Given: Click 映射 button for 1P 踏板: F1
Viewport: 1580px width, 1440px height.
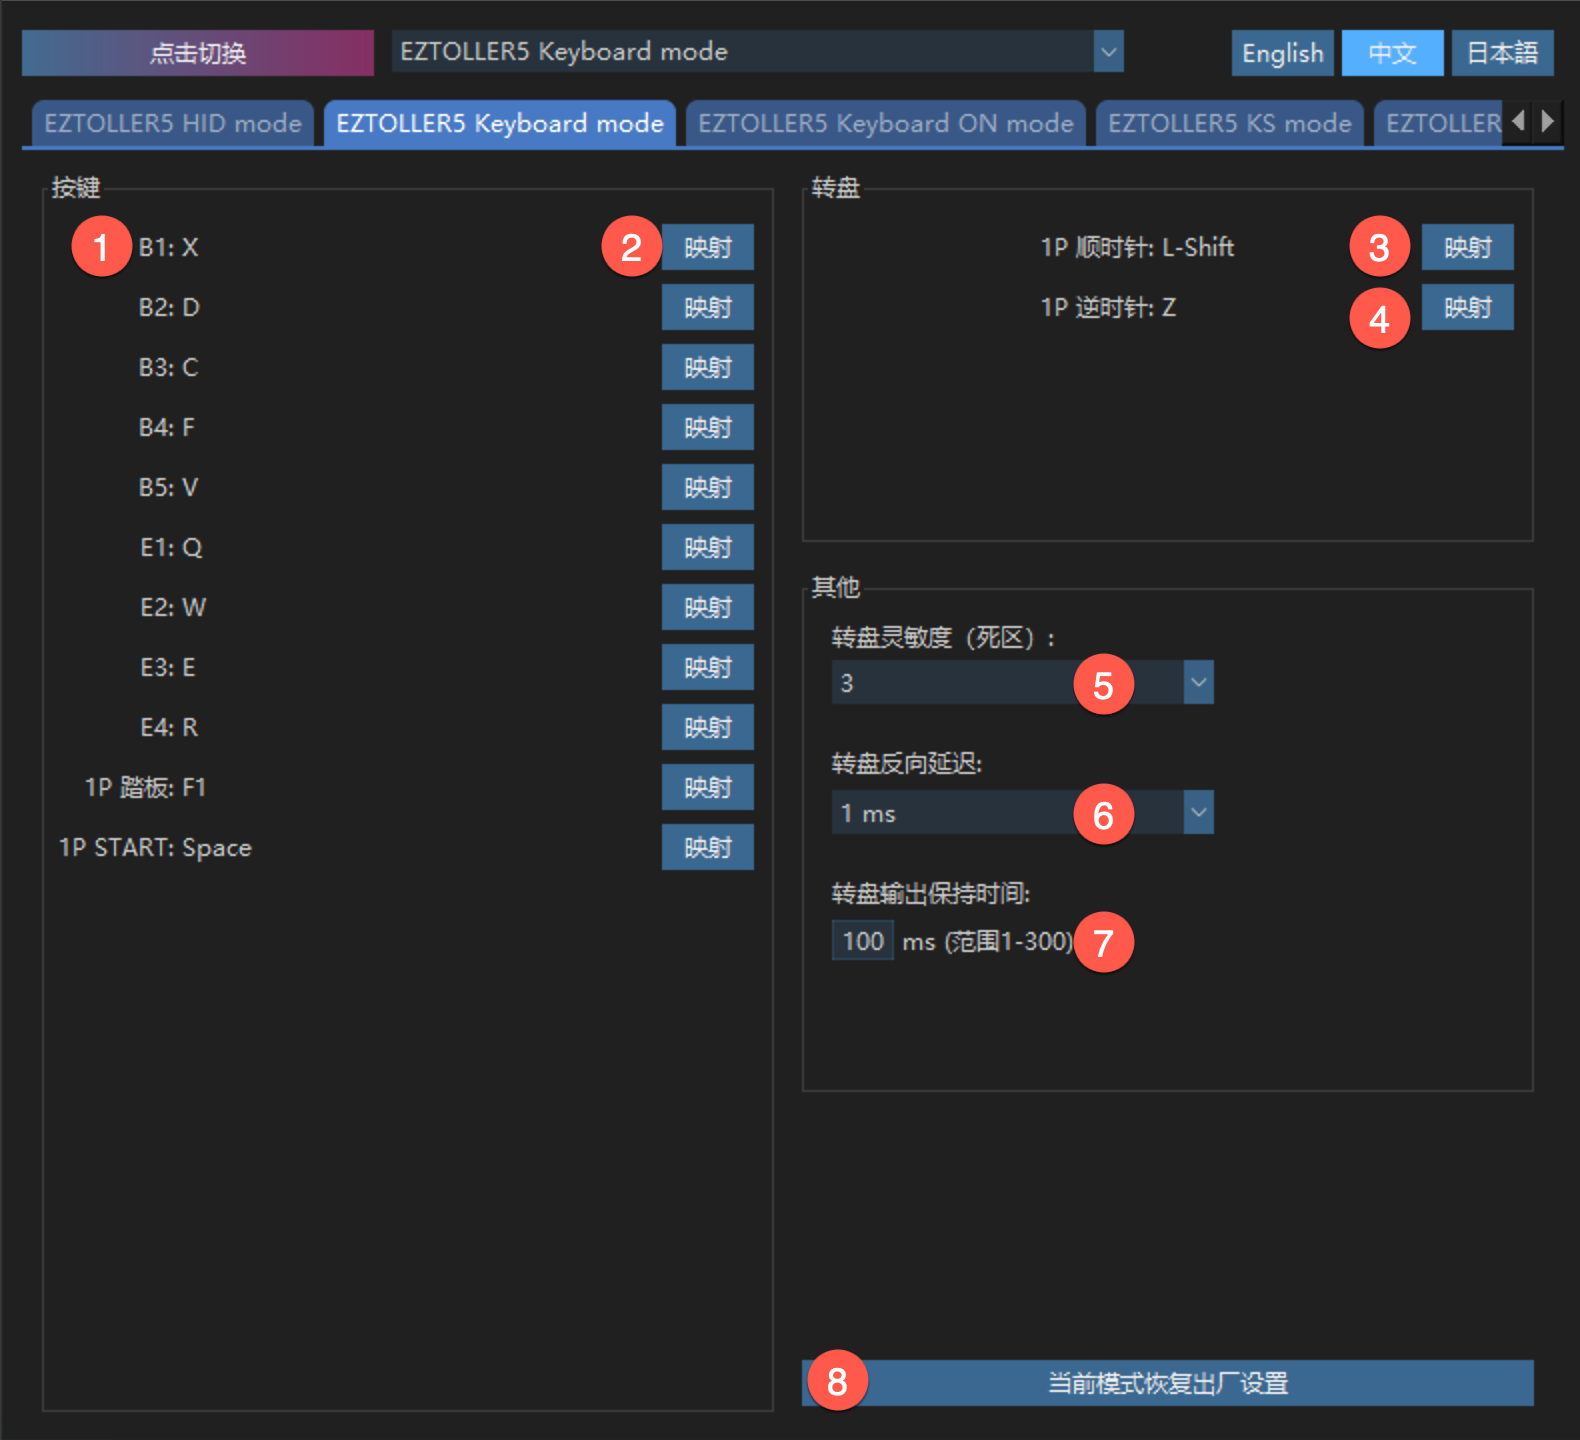Looking at the screenshot, I should coord(708,787).
